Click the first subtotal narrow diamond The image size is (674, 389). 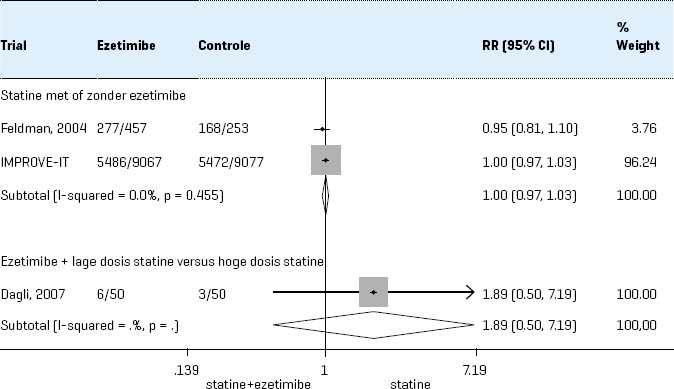pyautogui.click(x=325, y=196)
